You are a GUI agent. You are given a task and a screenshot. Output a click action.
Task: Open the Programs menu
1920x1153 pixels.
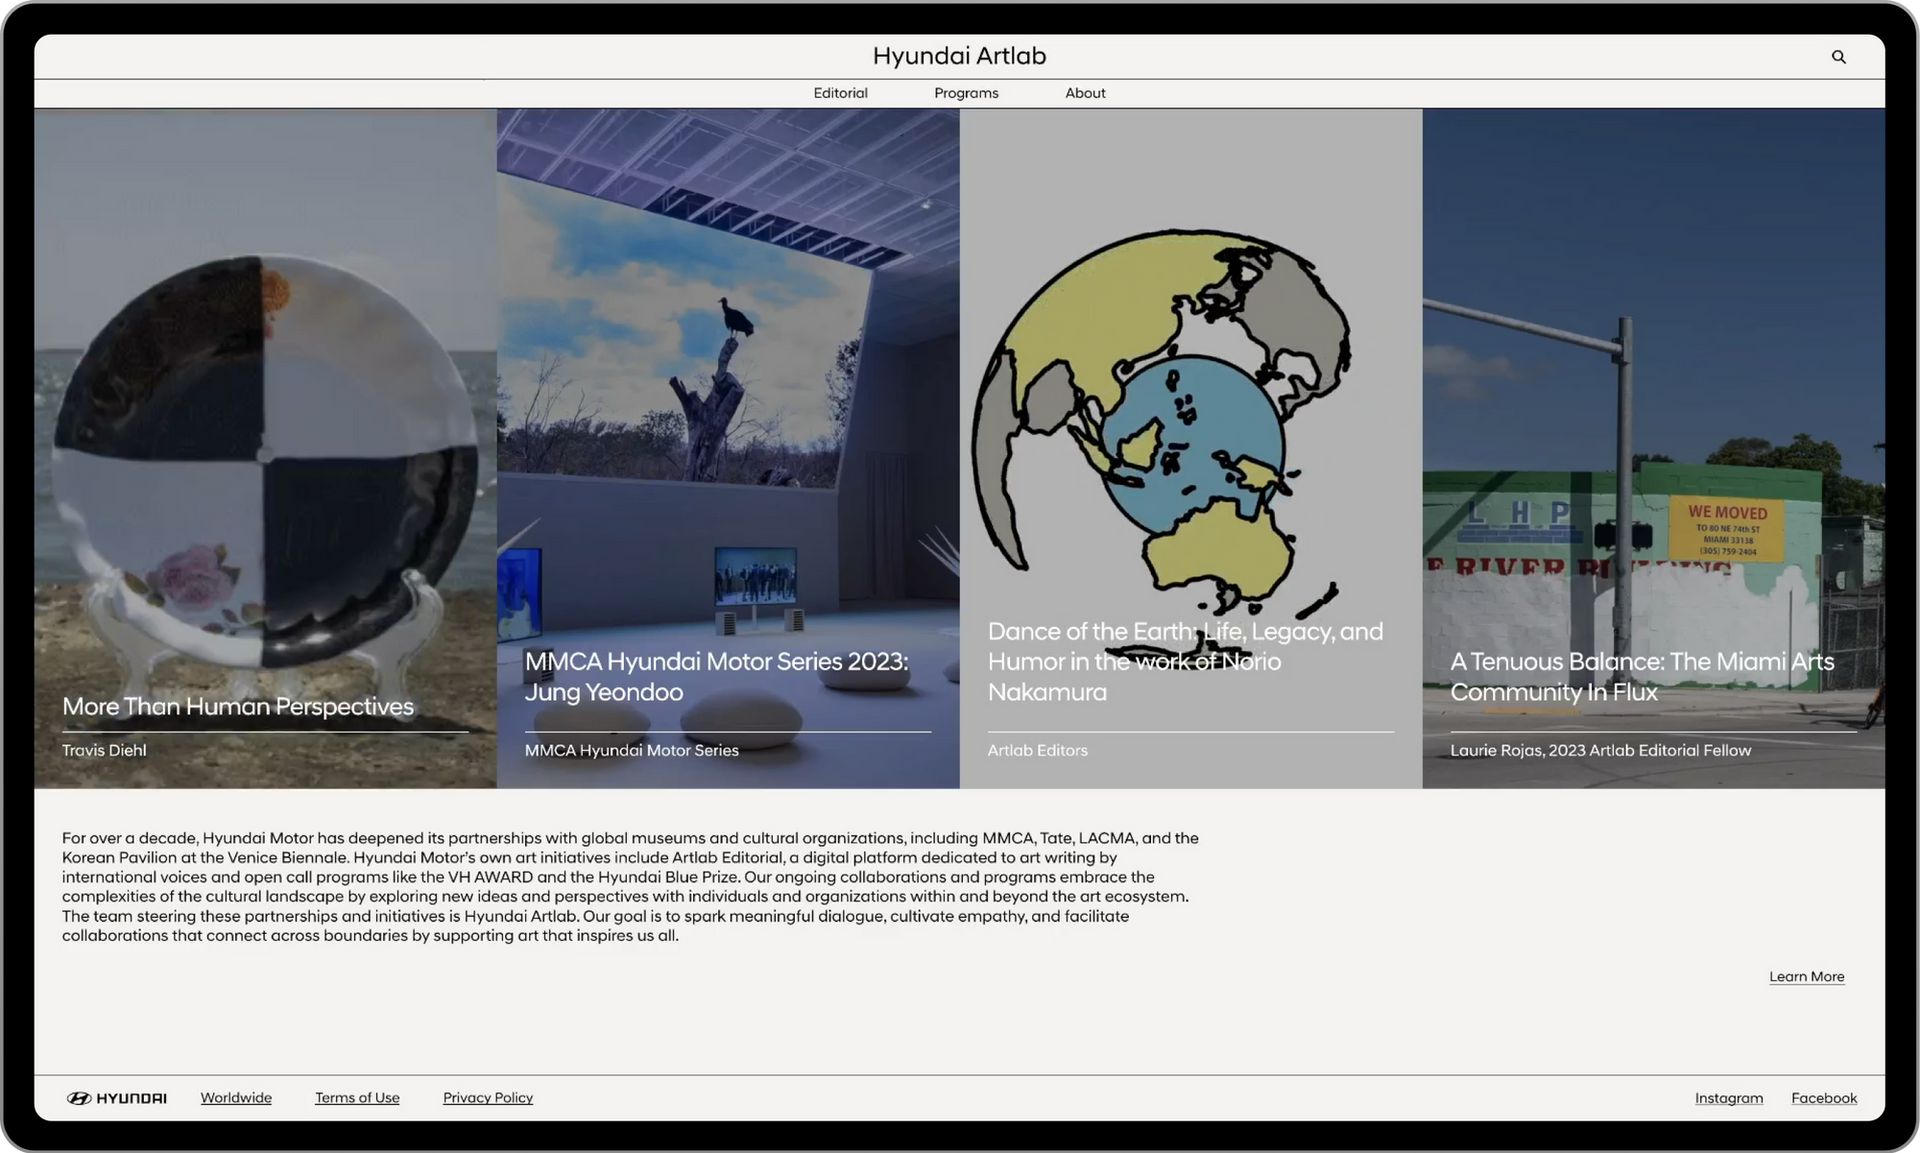pyautogui.click(x=966, y=93)
